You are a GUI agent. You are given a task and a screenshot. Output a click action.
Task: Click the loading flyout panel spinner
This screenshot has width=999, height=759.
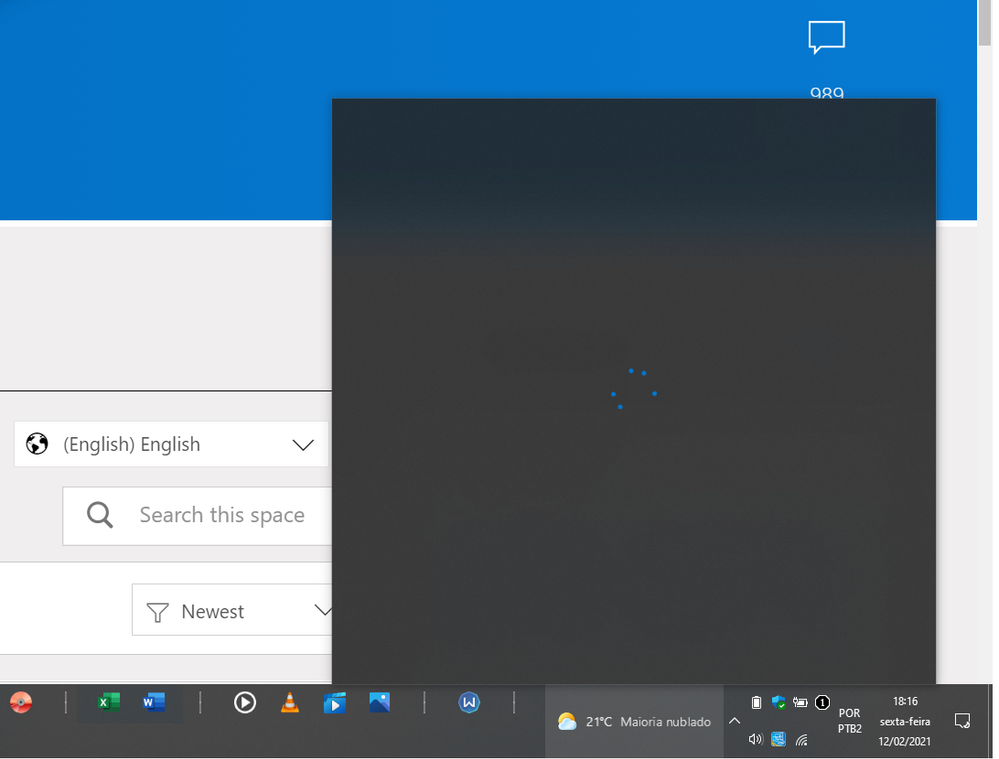[x=634, y=389]
